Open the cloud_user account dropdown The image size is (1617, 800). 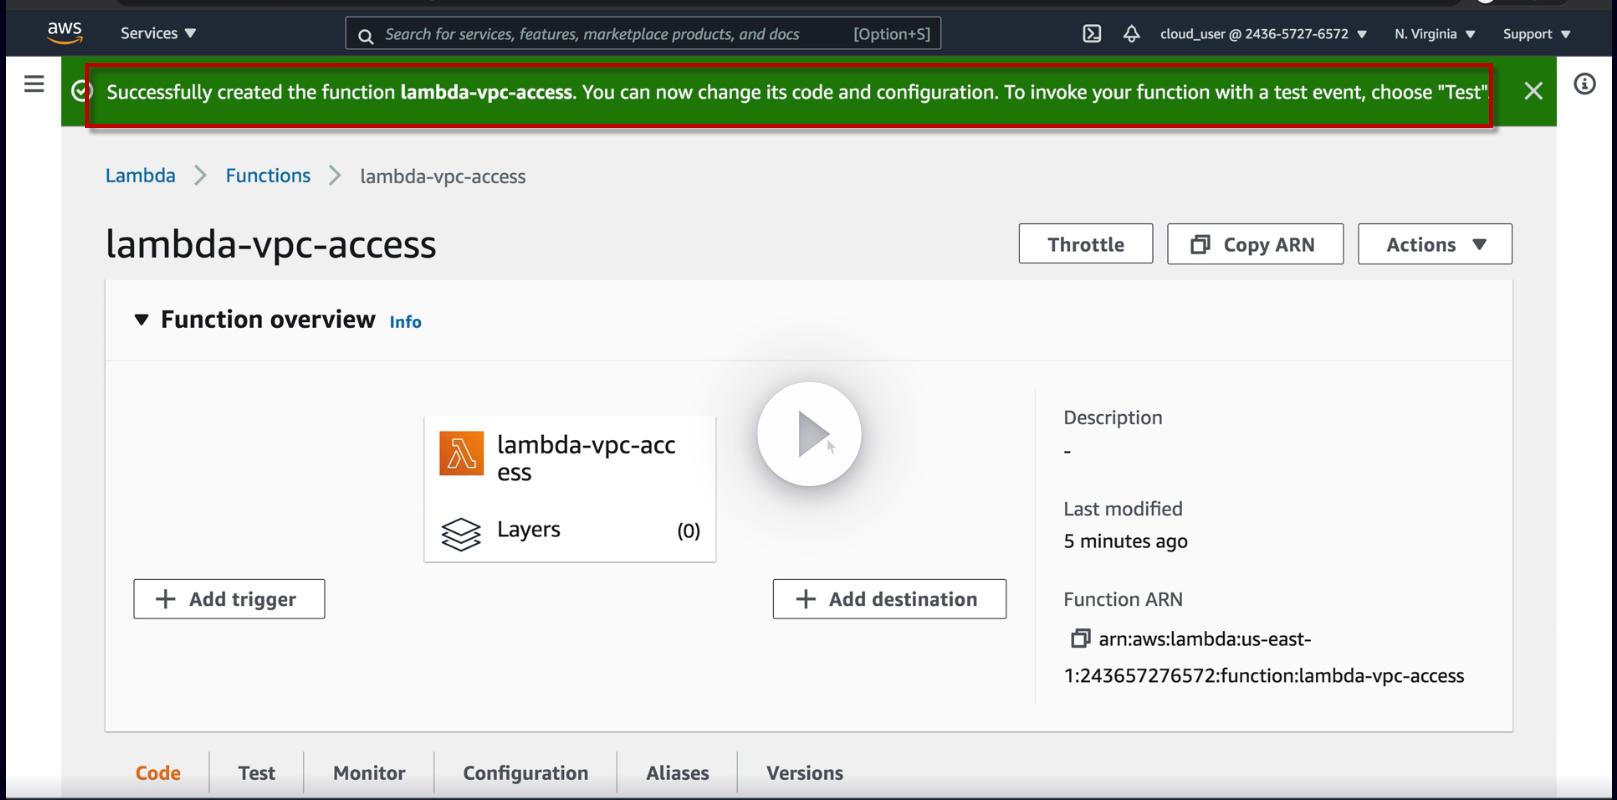tap(1263, 33)
